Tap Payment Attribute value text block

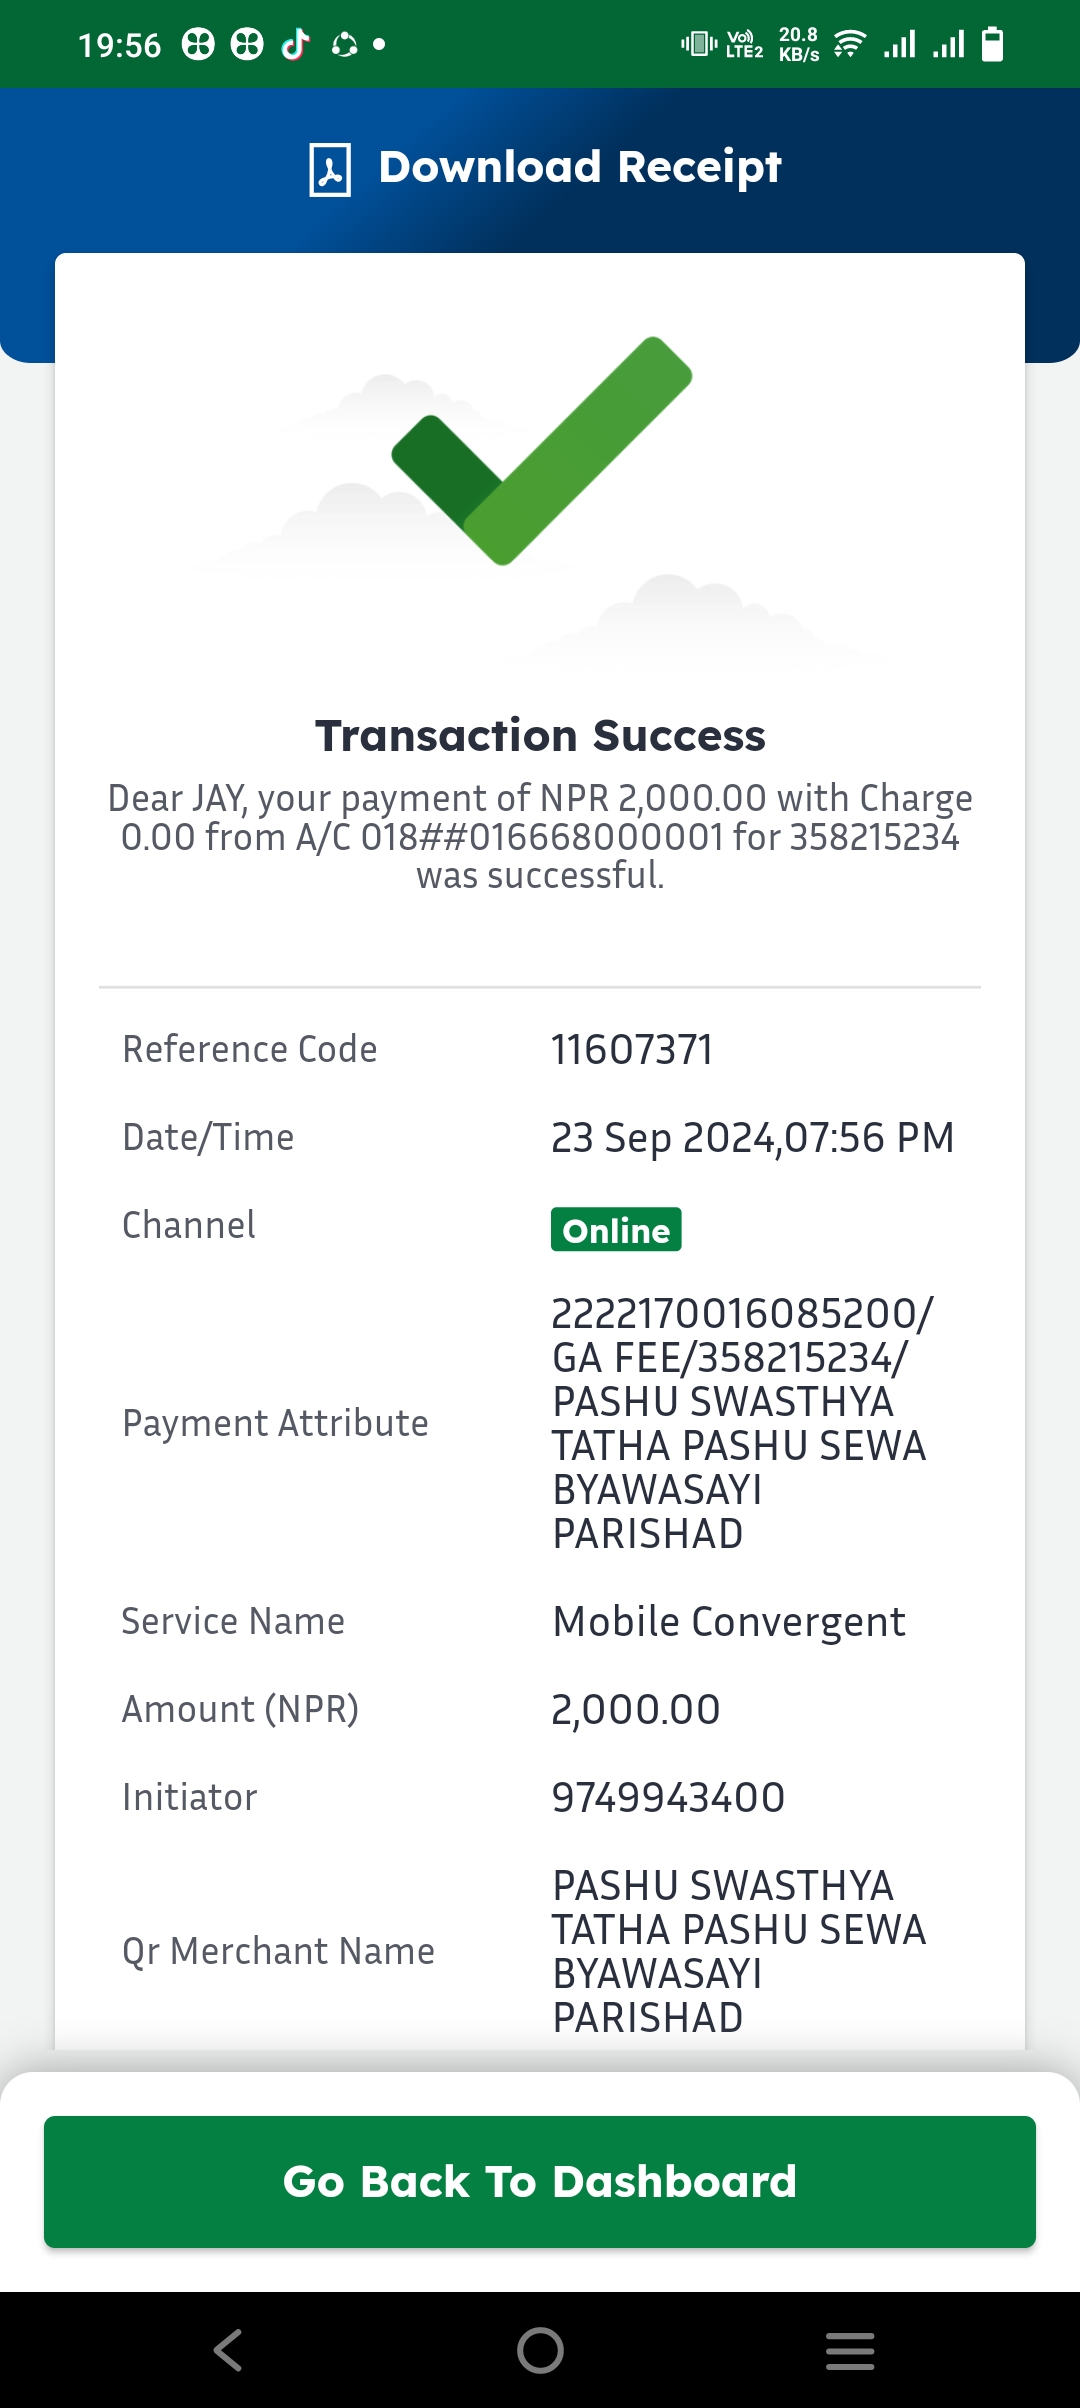[x=742, y=1423]
